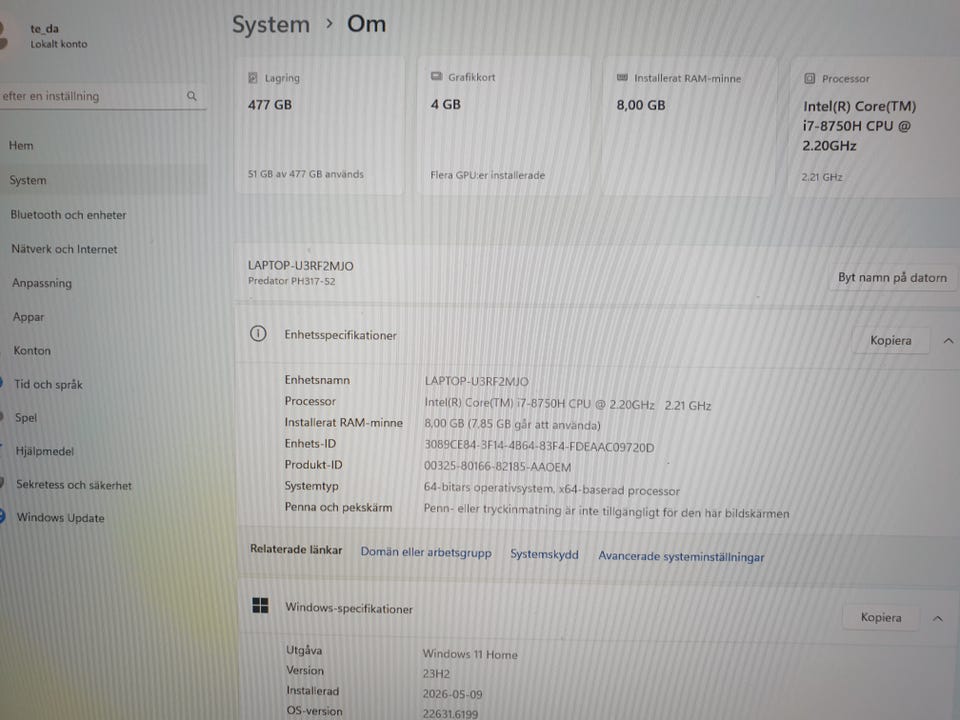Click the Installerat RAM-minne 8,00 GB card

689,127
